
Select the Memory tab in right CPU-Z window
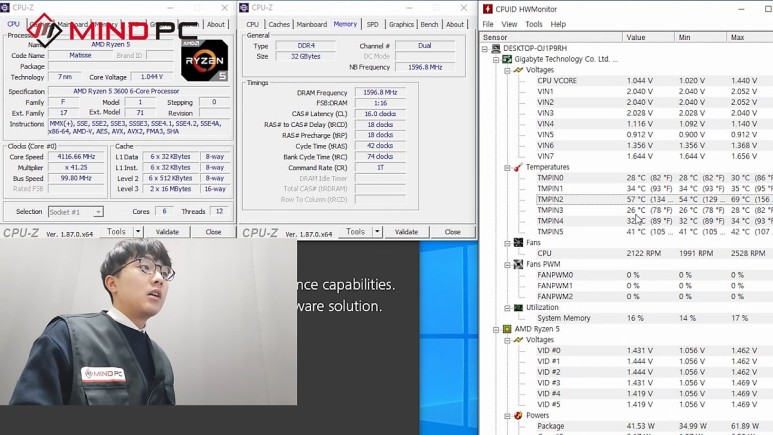345,24
